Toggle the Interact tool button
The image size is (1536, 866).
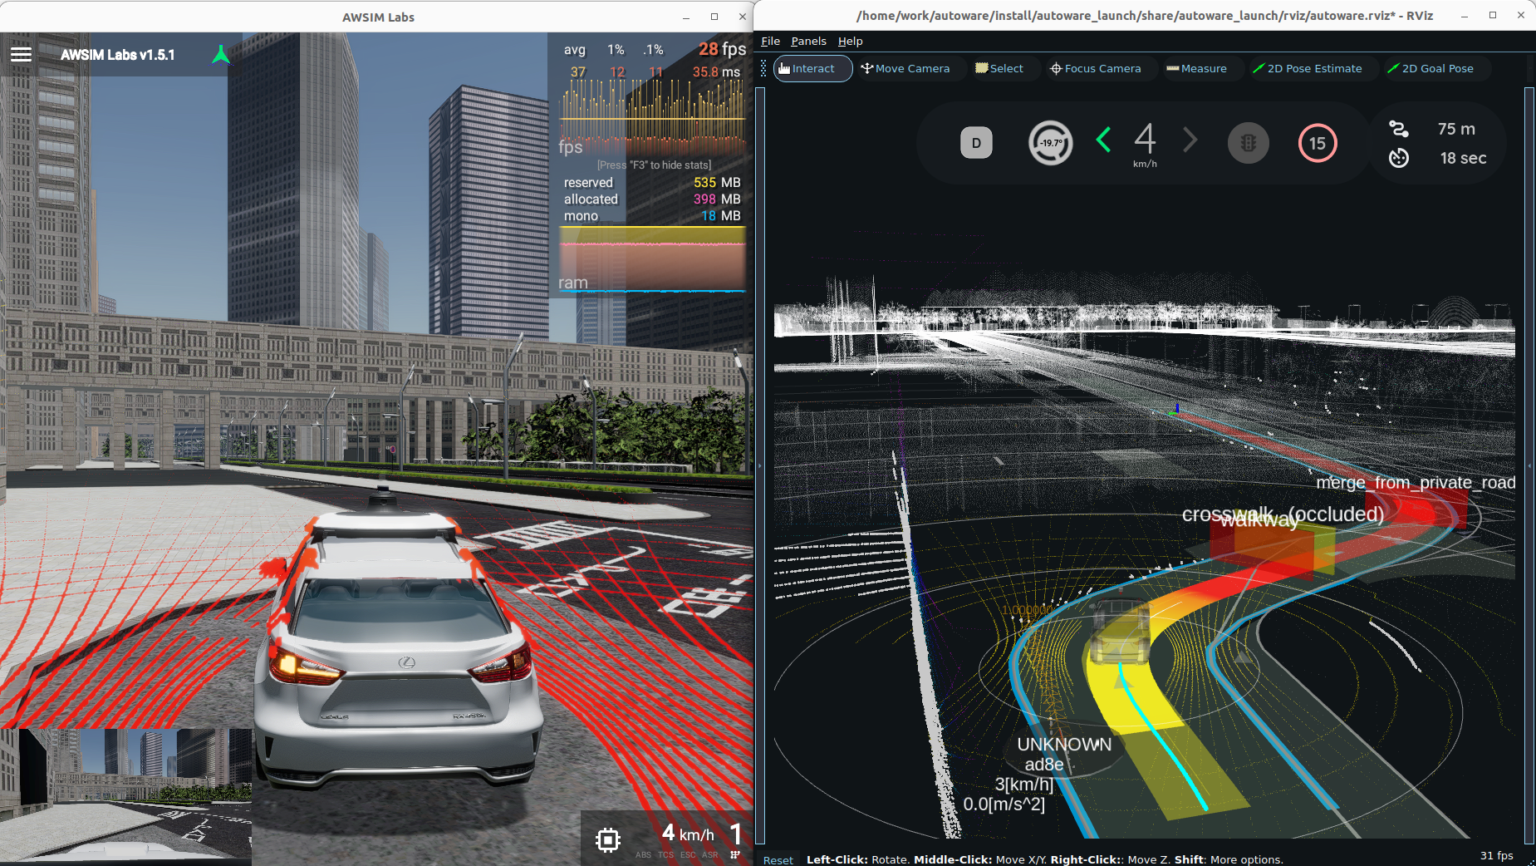point(812,69)
